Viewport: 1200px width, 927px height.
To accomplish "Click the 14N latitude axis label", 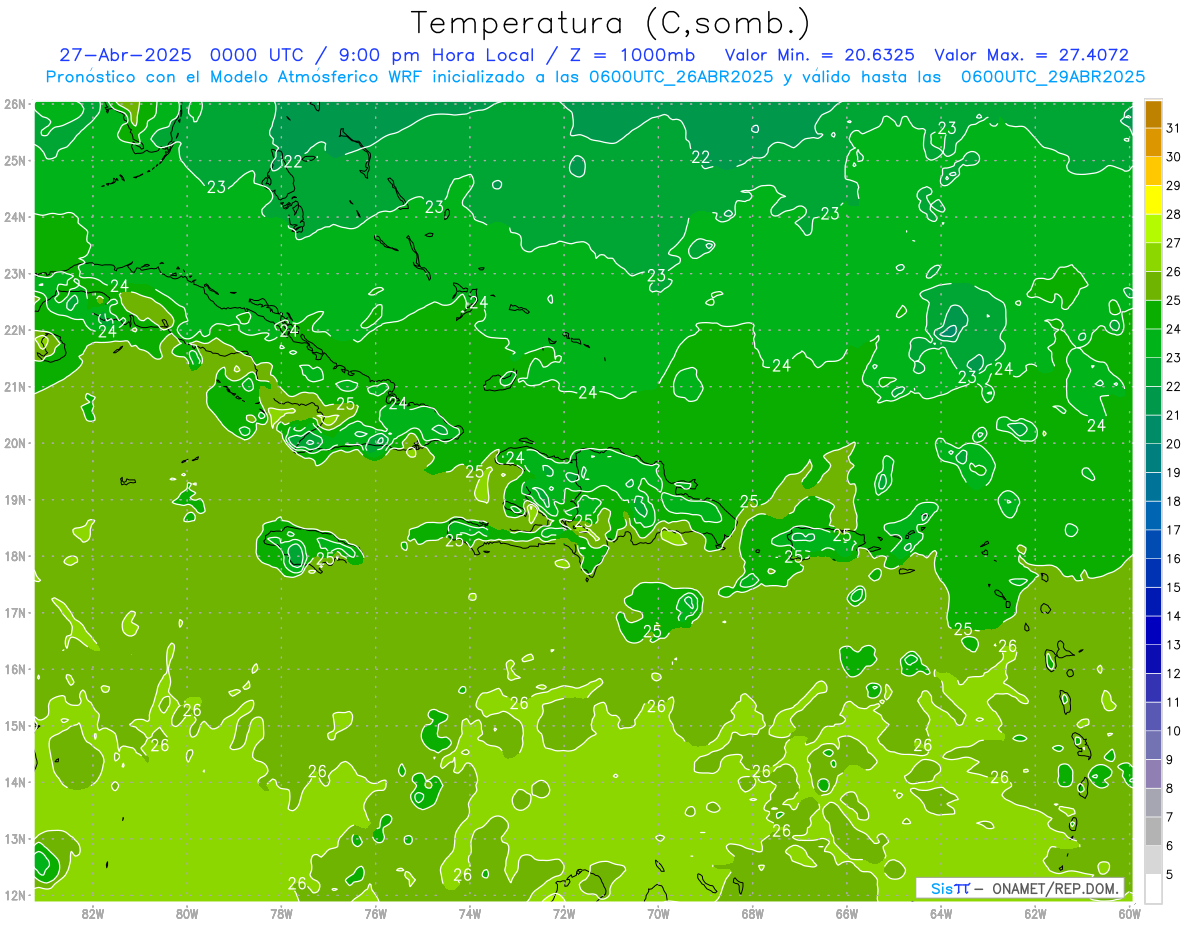I will tap(14, 782).
